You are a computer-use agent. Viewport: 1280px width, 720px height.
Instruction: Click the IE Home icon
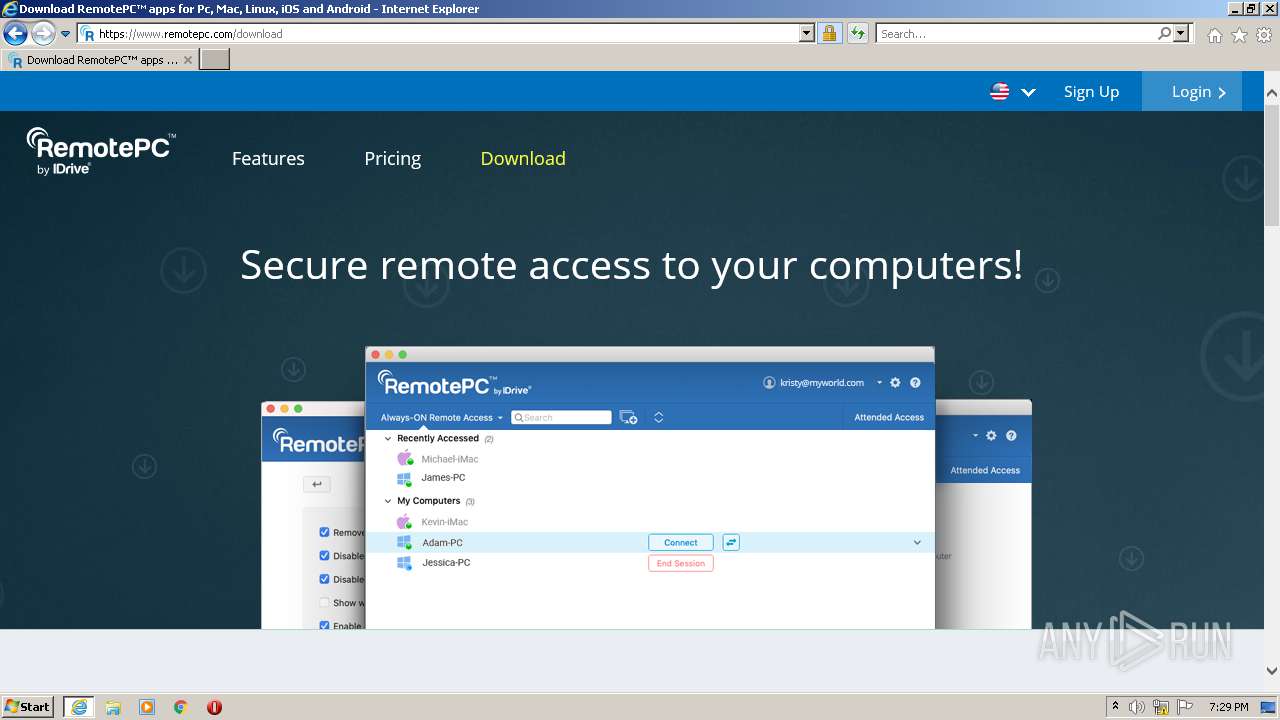click(x=1214, y=35)
